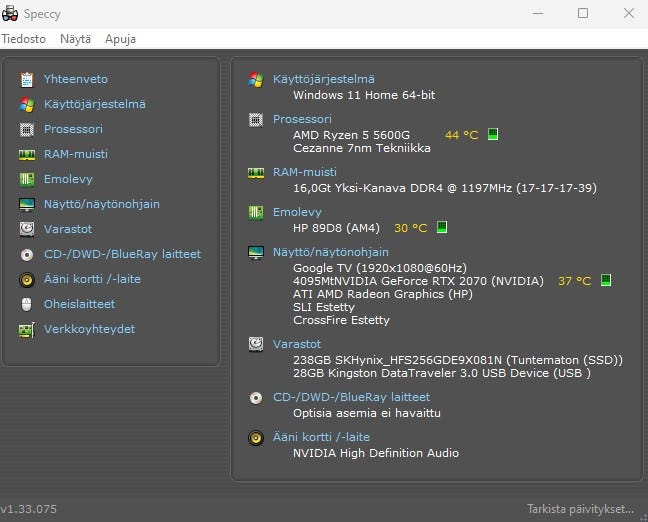Viewport: 648px width, 522px height.
Task: Open the Tiedosto menu
Action: click(24, 39)
